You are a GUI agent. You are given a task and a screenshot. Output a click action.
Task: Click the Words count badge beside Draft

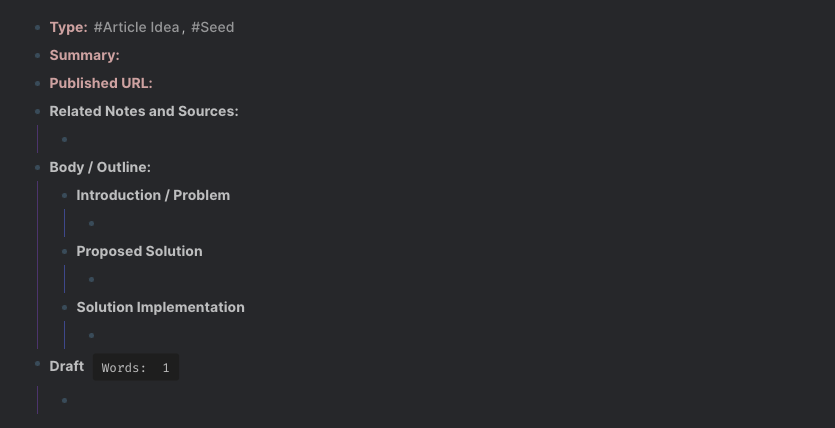point(136,368)
